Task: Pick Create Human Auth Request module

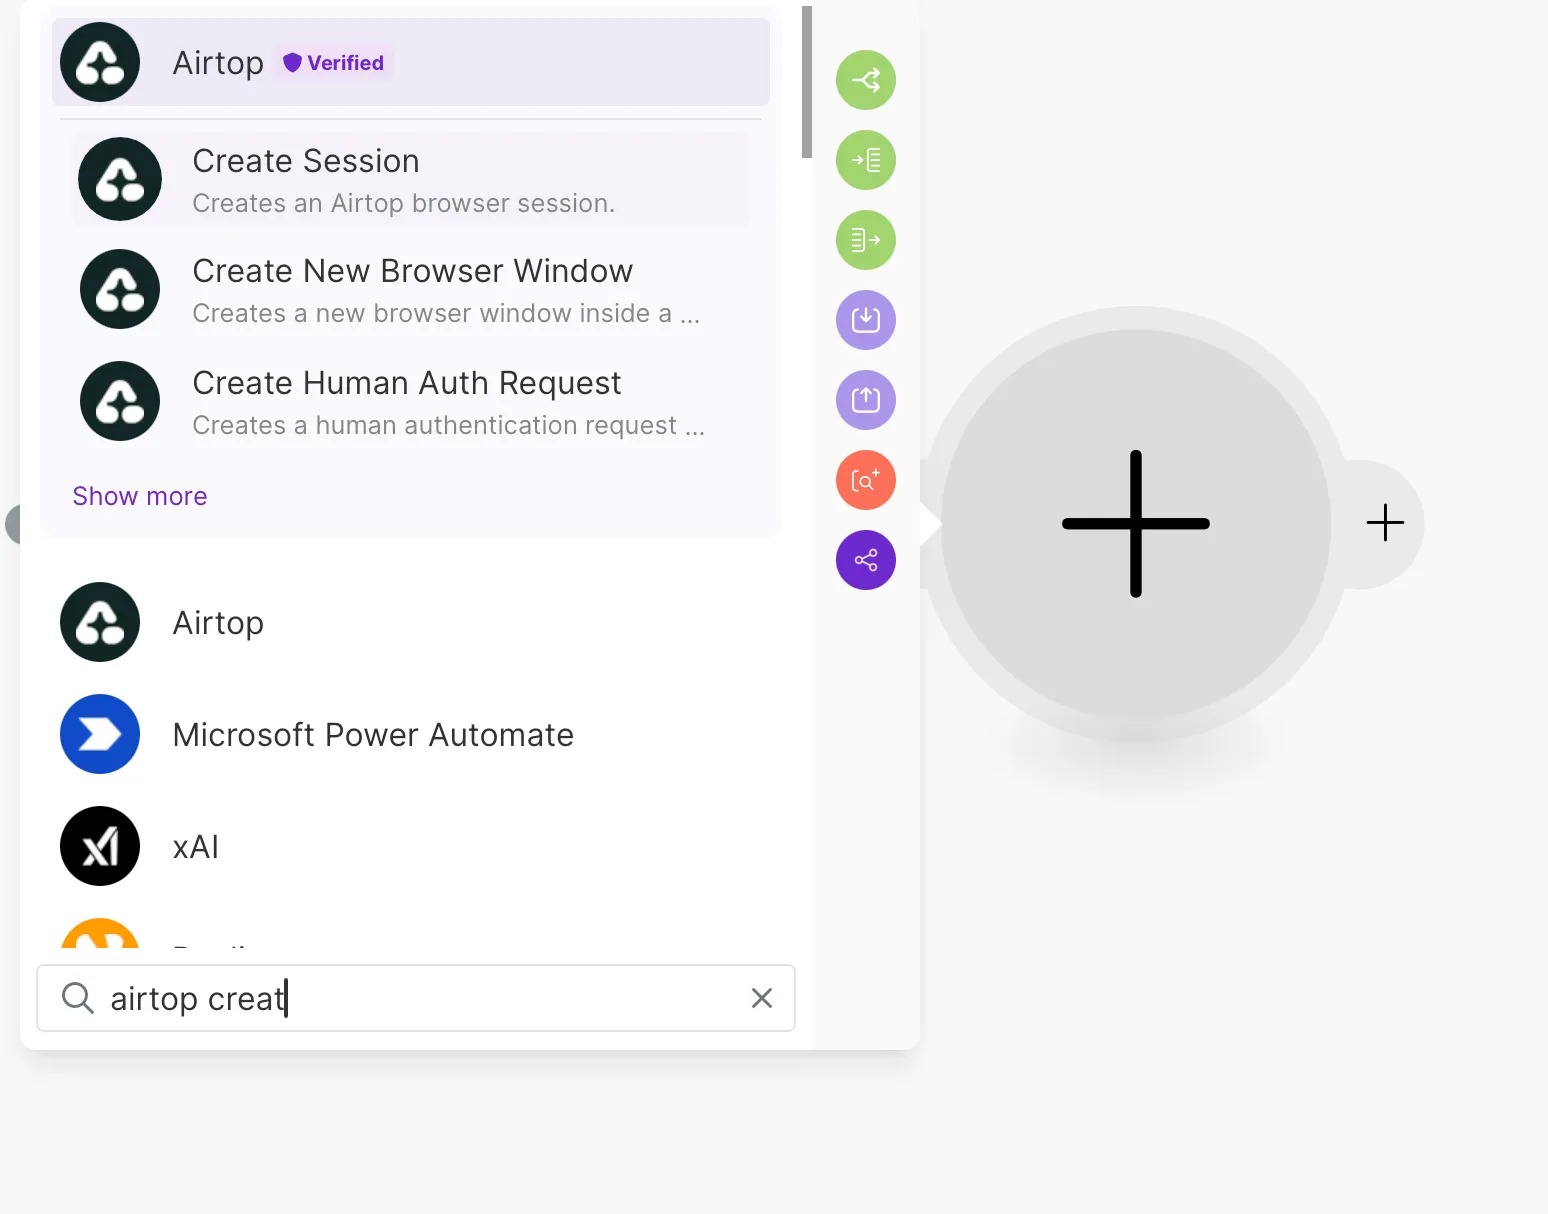Action: coord(411,402)
